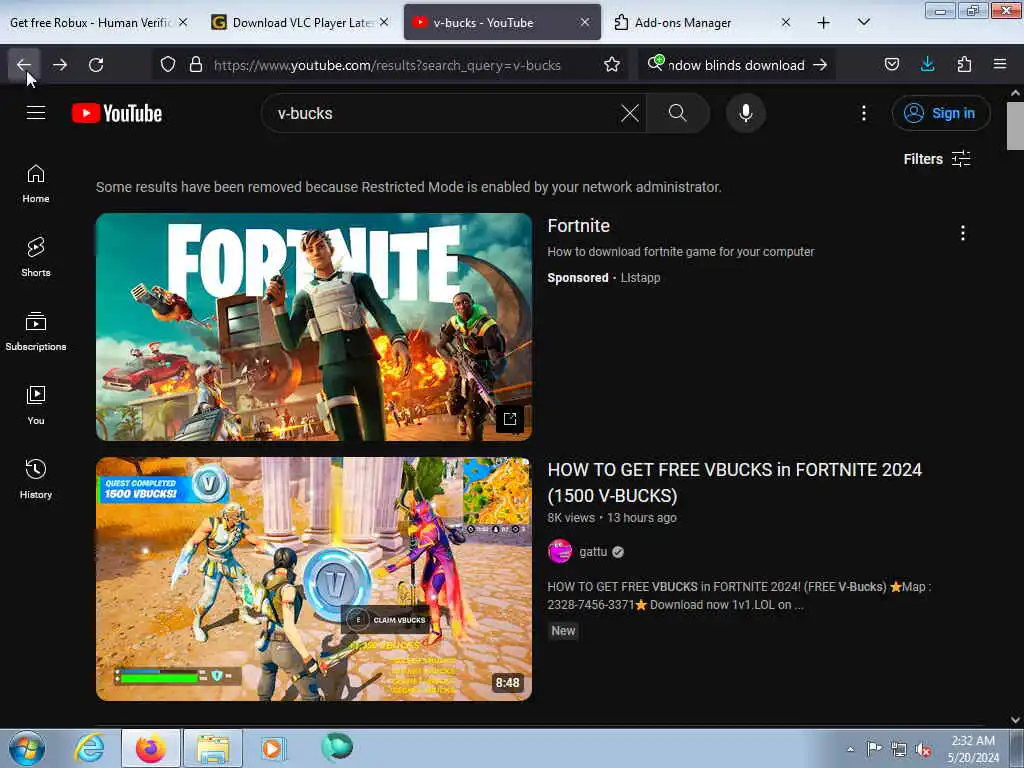Open the Windows Start menu
This screenshot has height=768, width=1024.
27,748
